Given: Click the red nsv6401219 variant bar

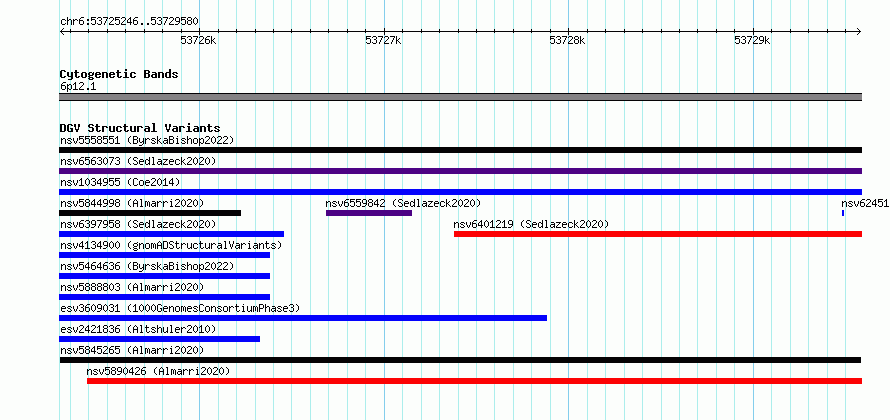Looking at the screenshot, I should pos(658,234).
